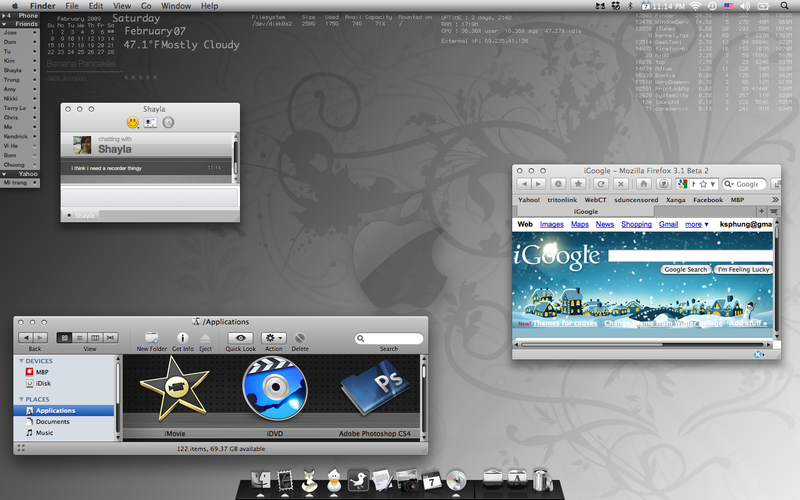
Task: Show more bookmarks with the chevron
Action: point(775,200)
